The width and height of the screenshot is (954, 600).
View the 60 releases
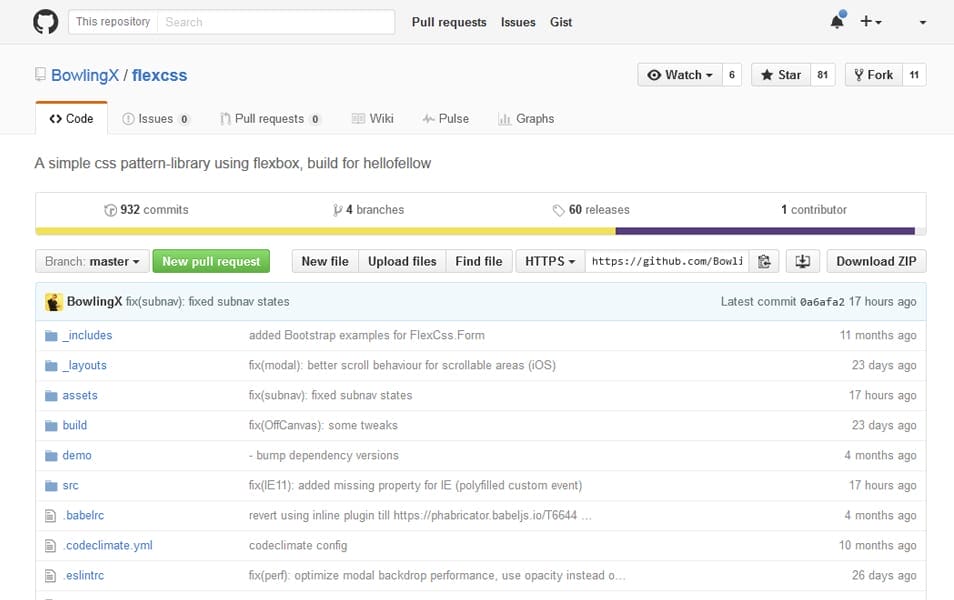tap(591, 210)
